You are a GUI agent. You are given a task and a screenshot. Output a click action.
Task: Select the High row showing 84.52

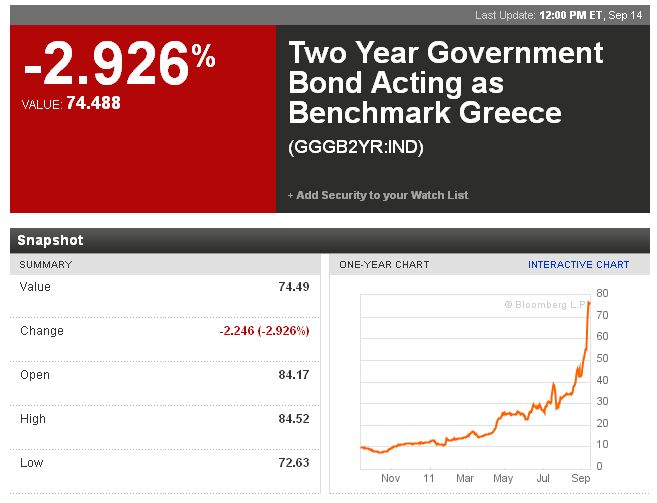tap(164, 419)
